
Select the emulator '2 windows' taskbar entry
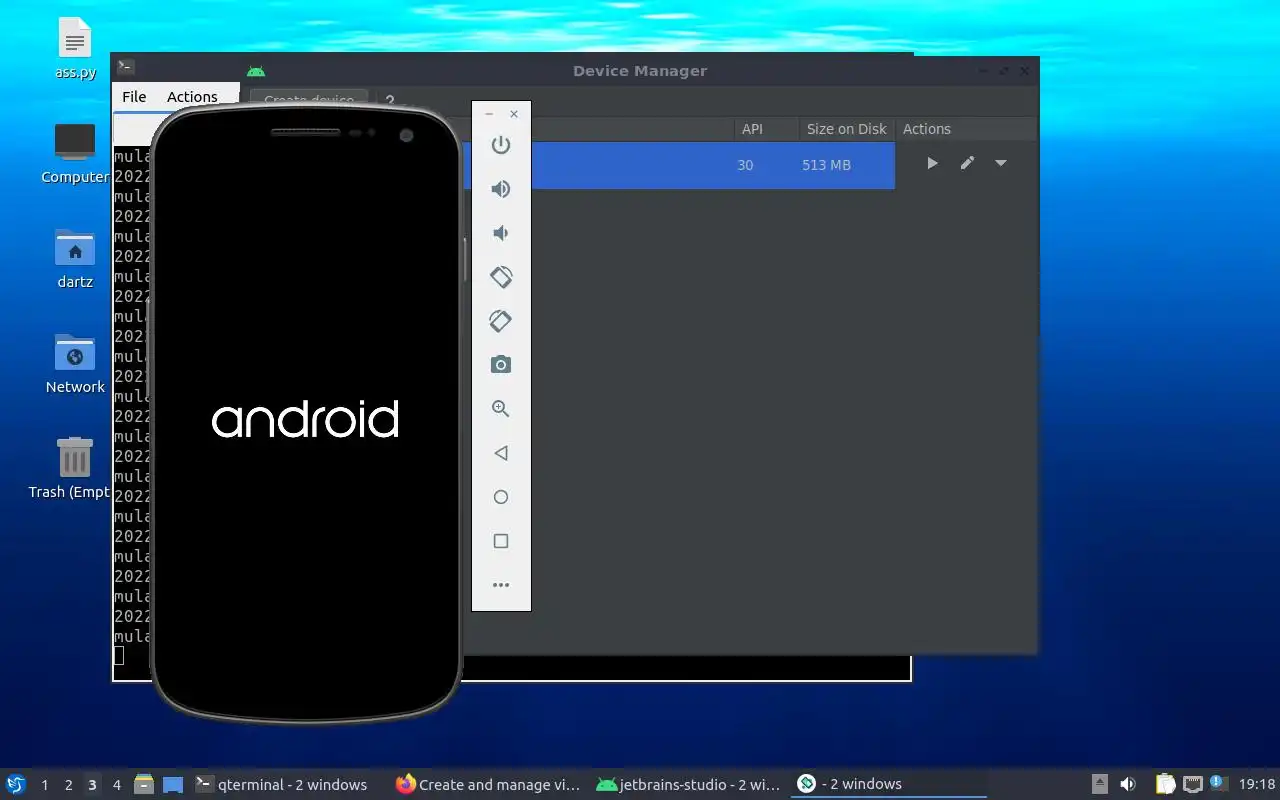pyautogui.click(x=889, y=785)
